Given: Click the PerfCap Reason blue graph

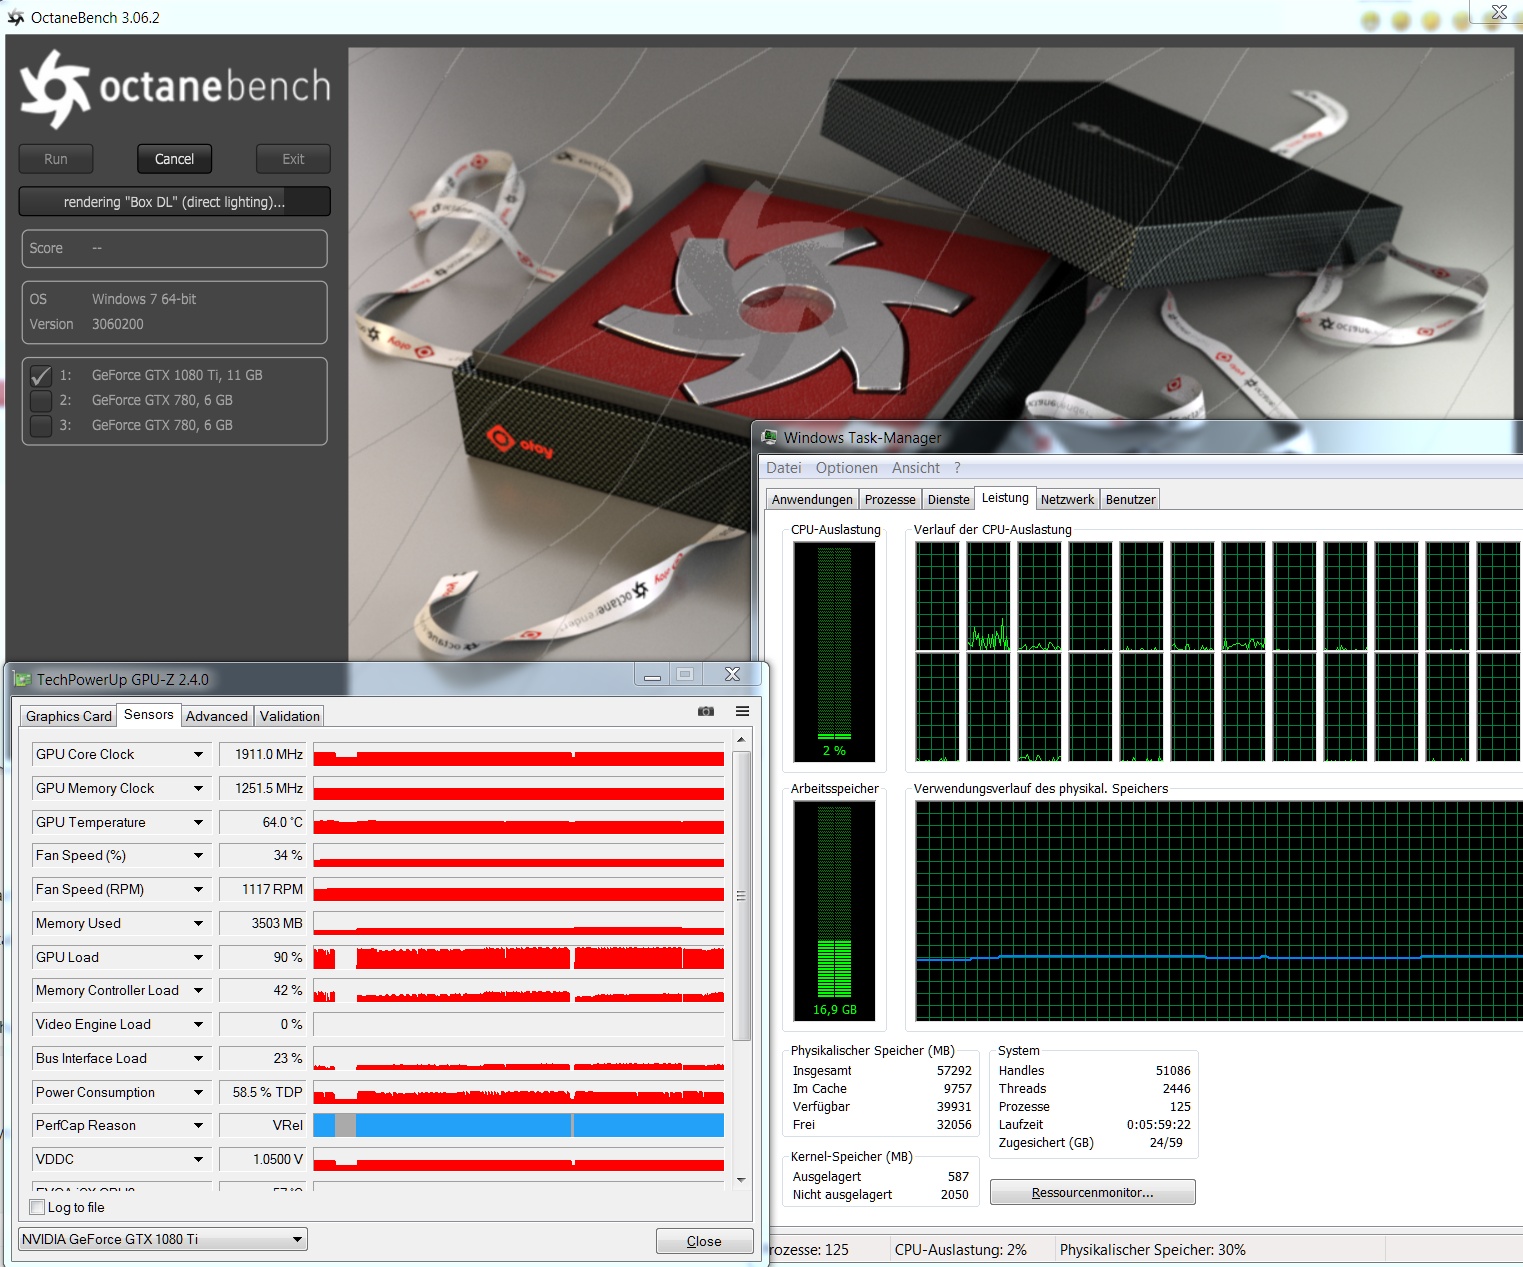Looking at the screenshot, I should point(519,1126).
